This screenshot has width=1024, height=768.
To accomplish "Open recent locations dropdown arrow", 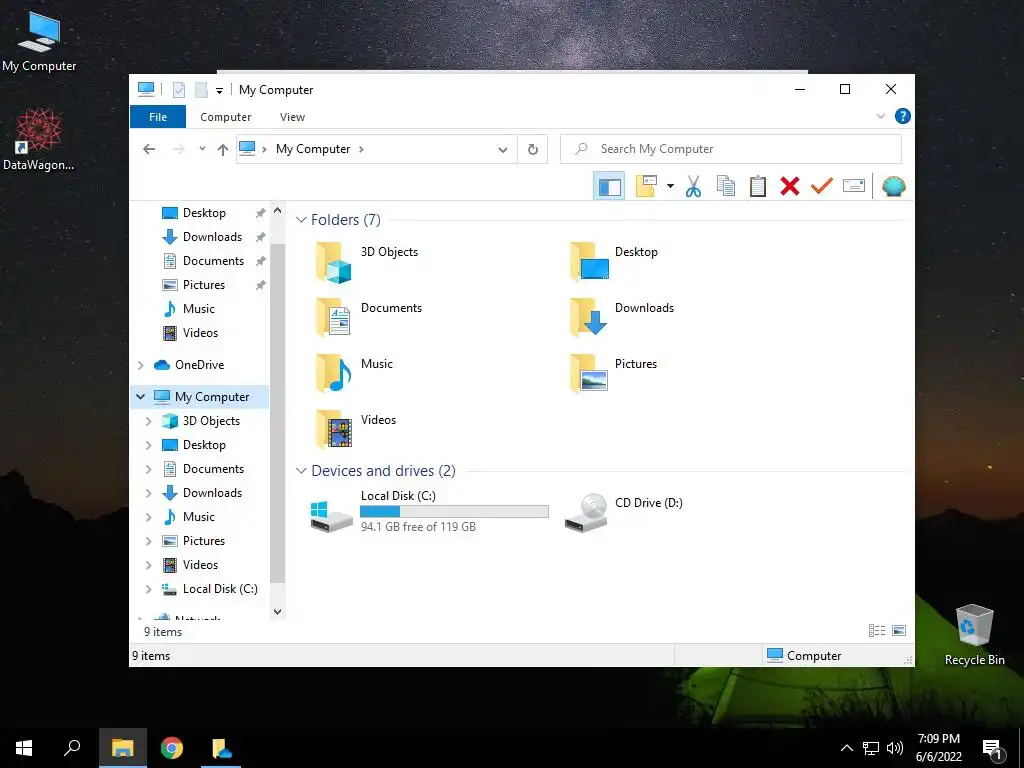I will point(202,149).
